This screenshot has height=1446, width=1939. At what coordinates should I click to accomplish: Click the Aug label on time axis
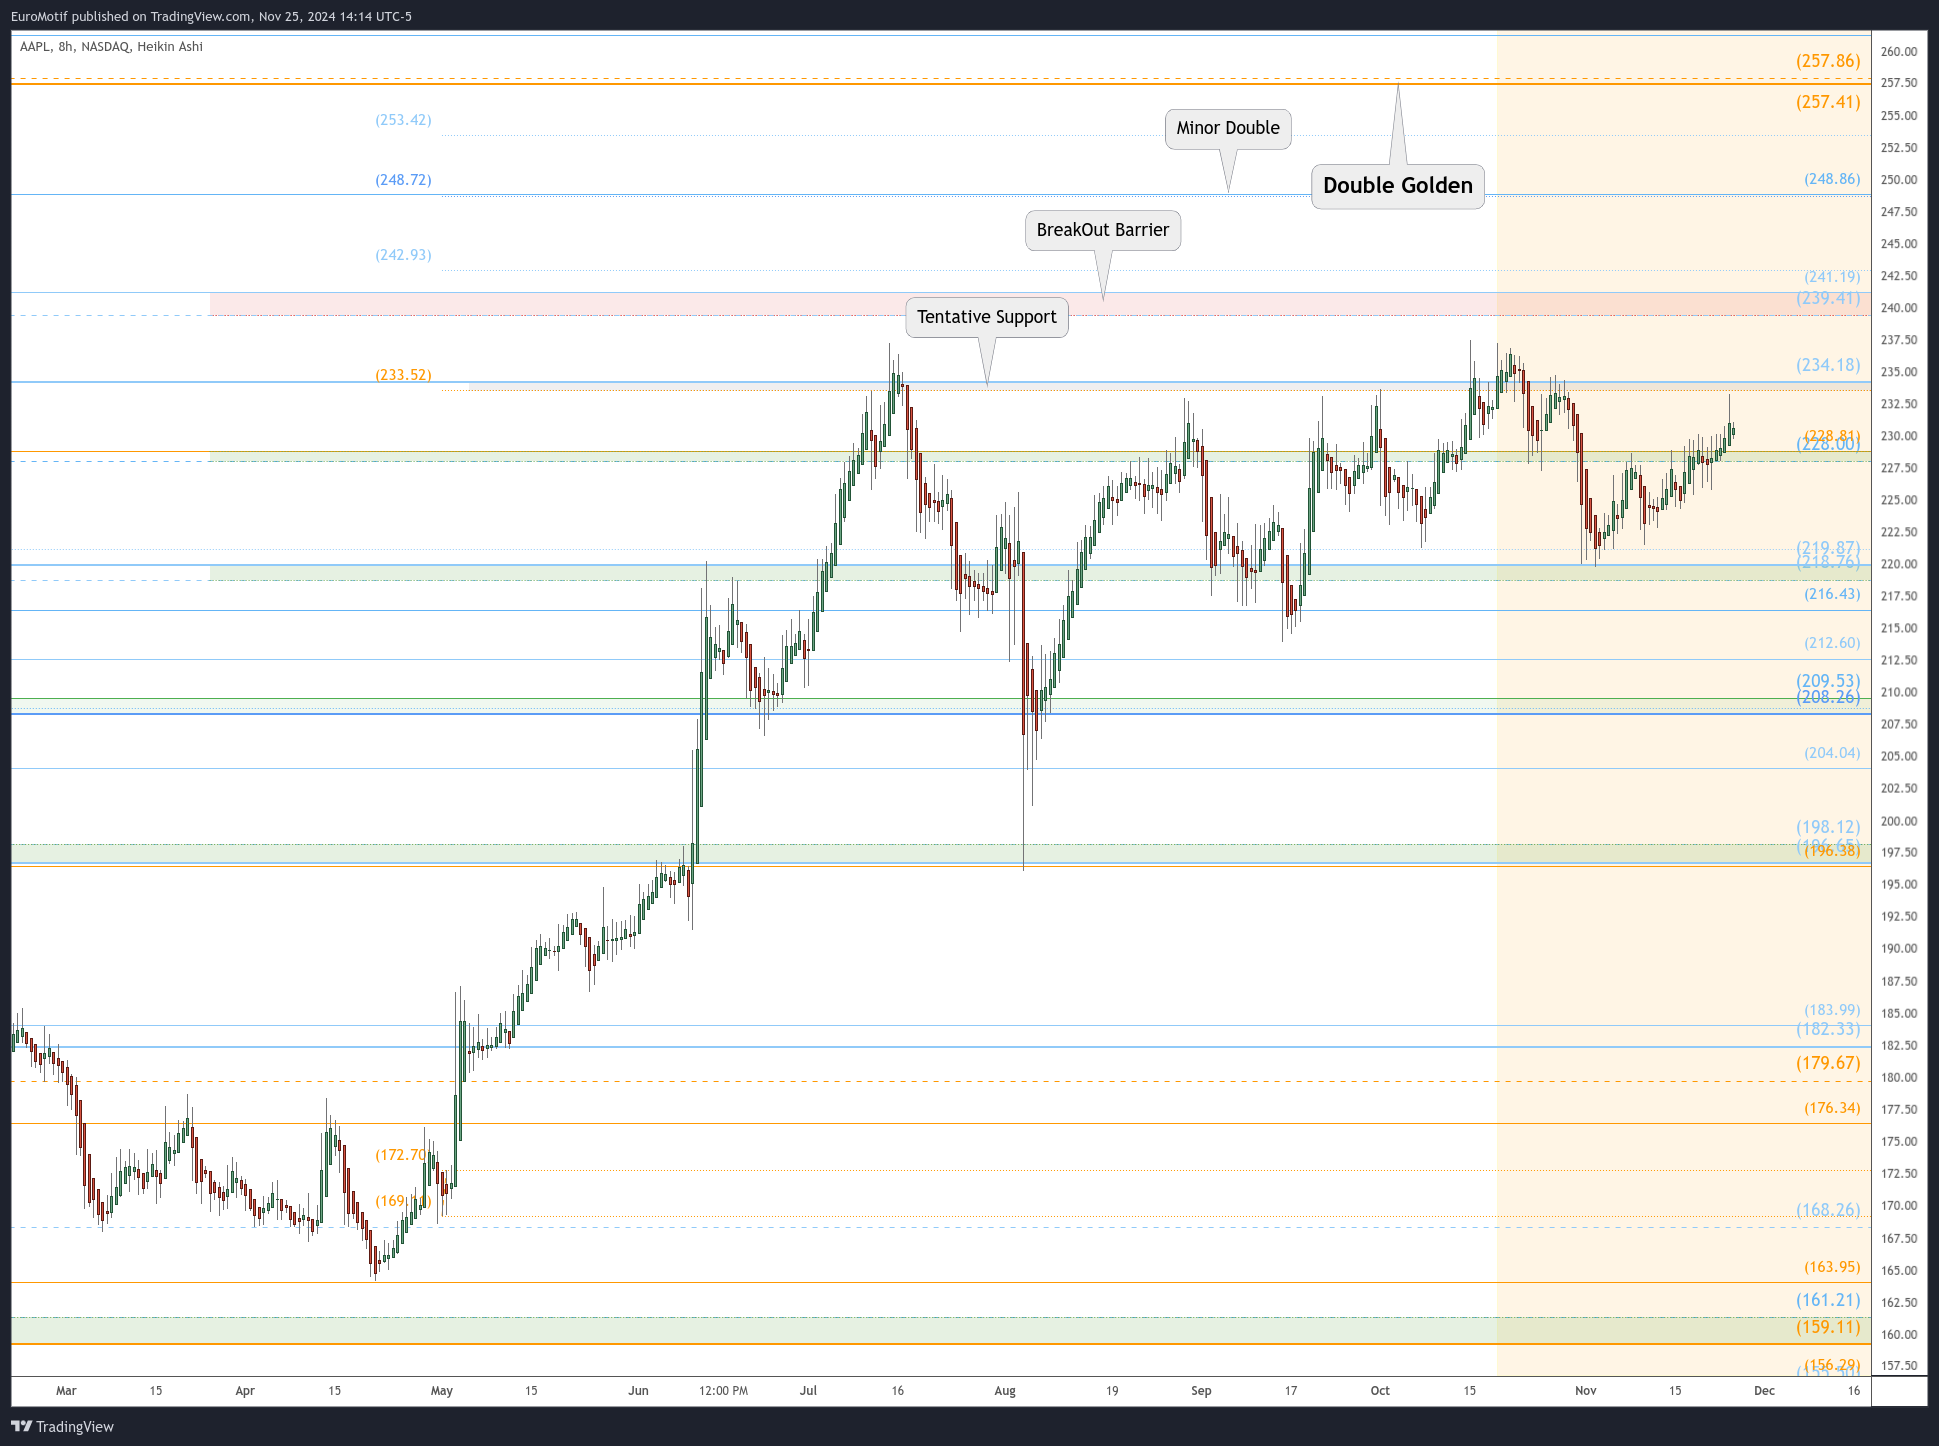(x=1005, y=1391)
